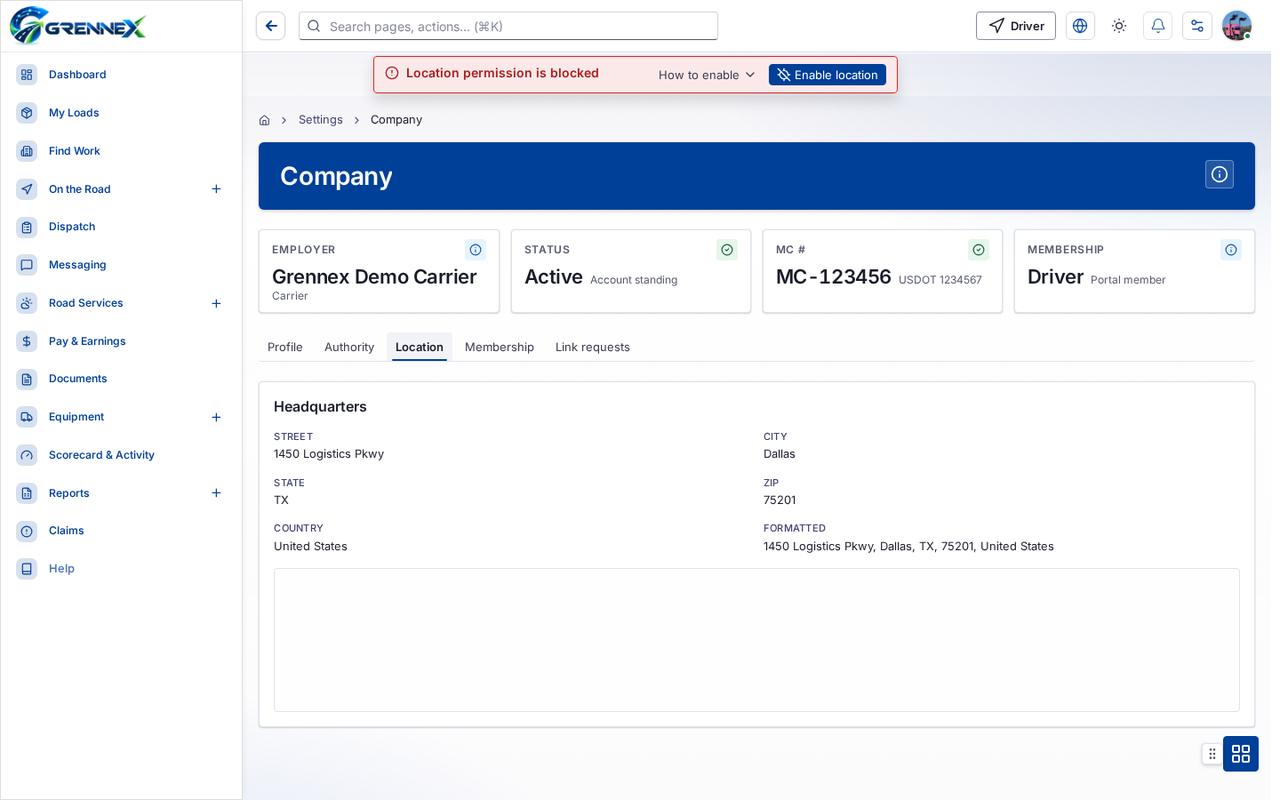
Task: Click the Company header info icon
Action: [x=1219, y=174]
